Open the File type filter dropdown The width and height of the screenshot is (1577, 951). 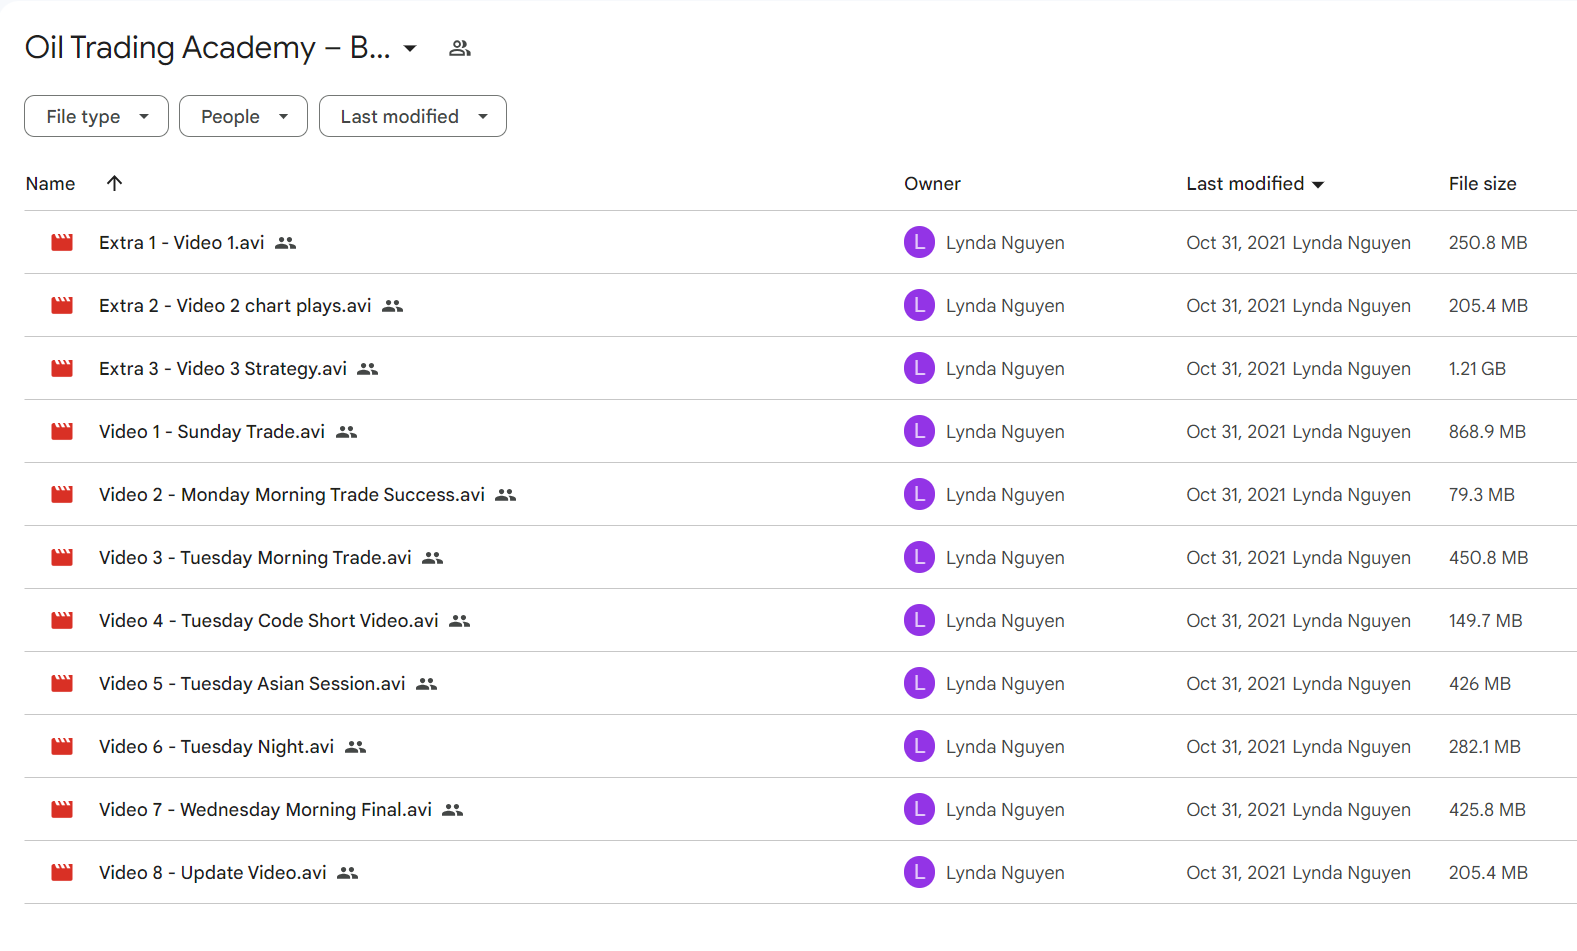coord(96,116)
